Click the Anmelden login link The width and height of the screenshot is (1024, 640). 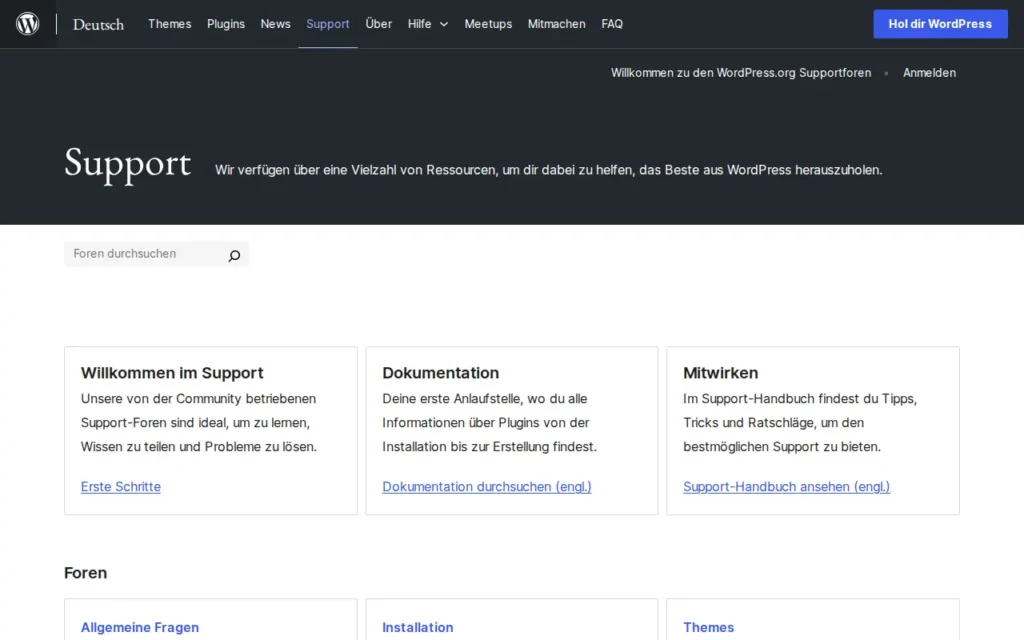click(x=929, y=73)
